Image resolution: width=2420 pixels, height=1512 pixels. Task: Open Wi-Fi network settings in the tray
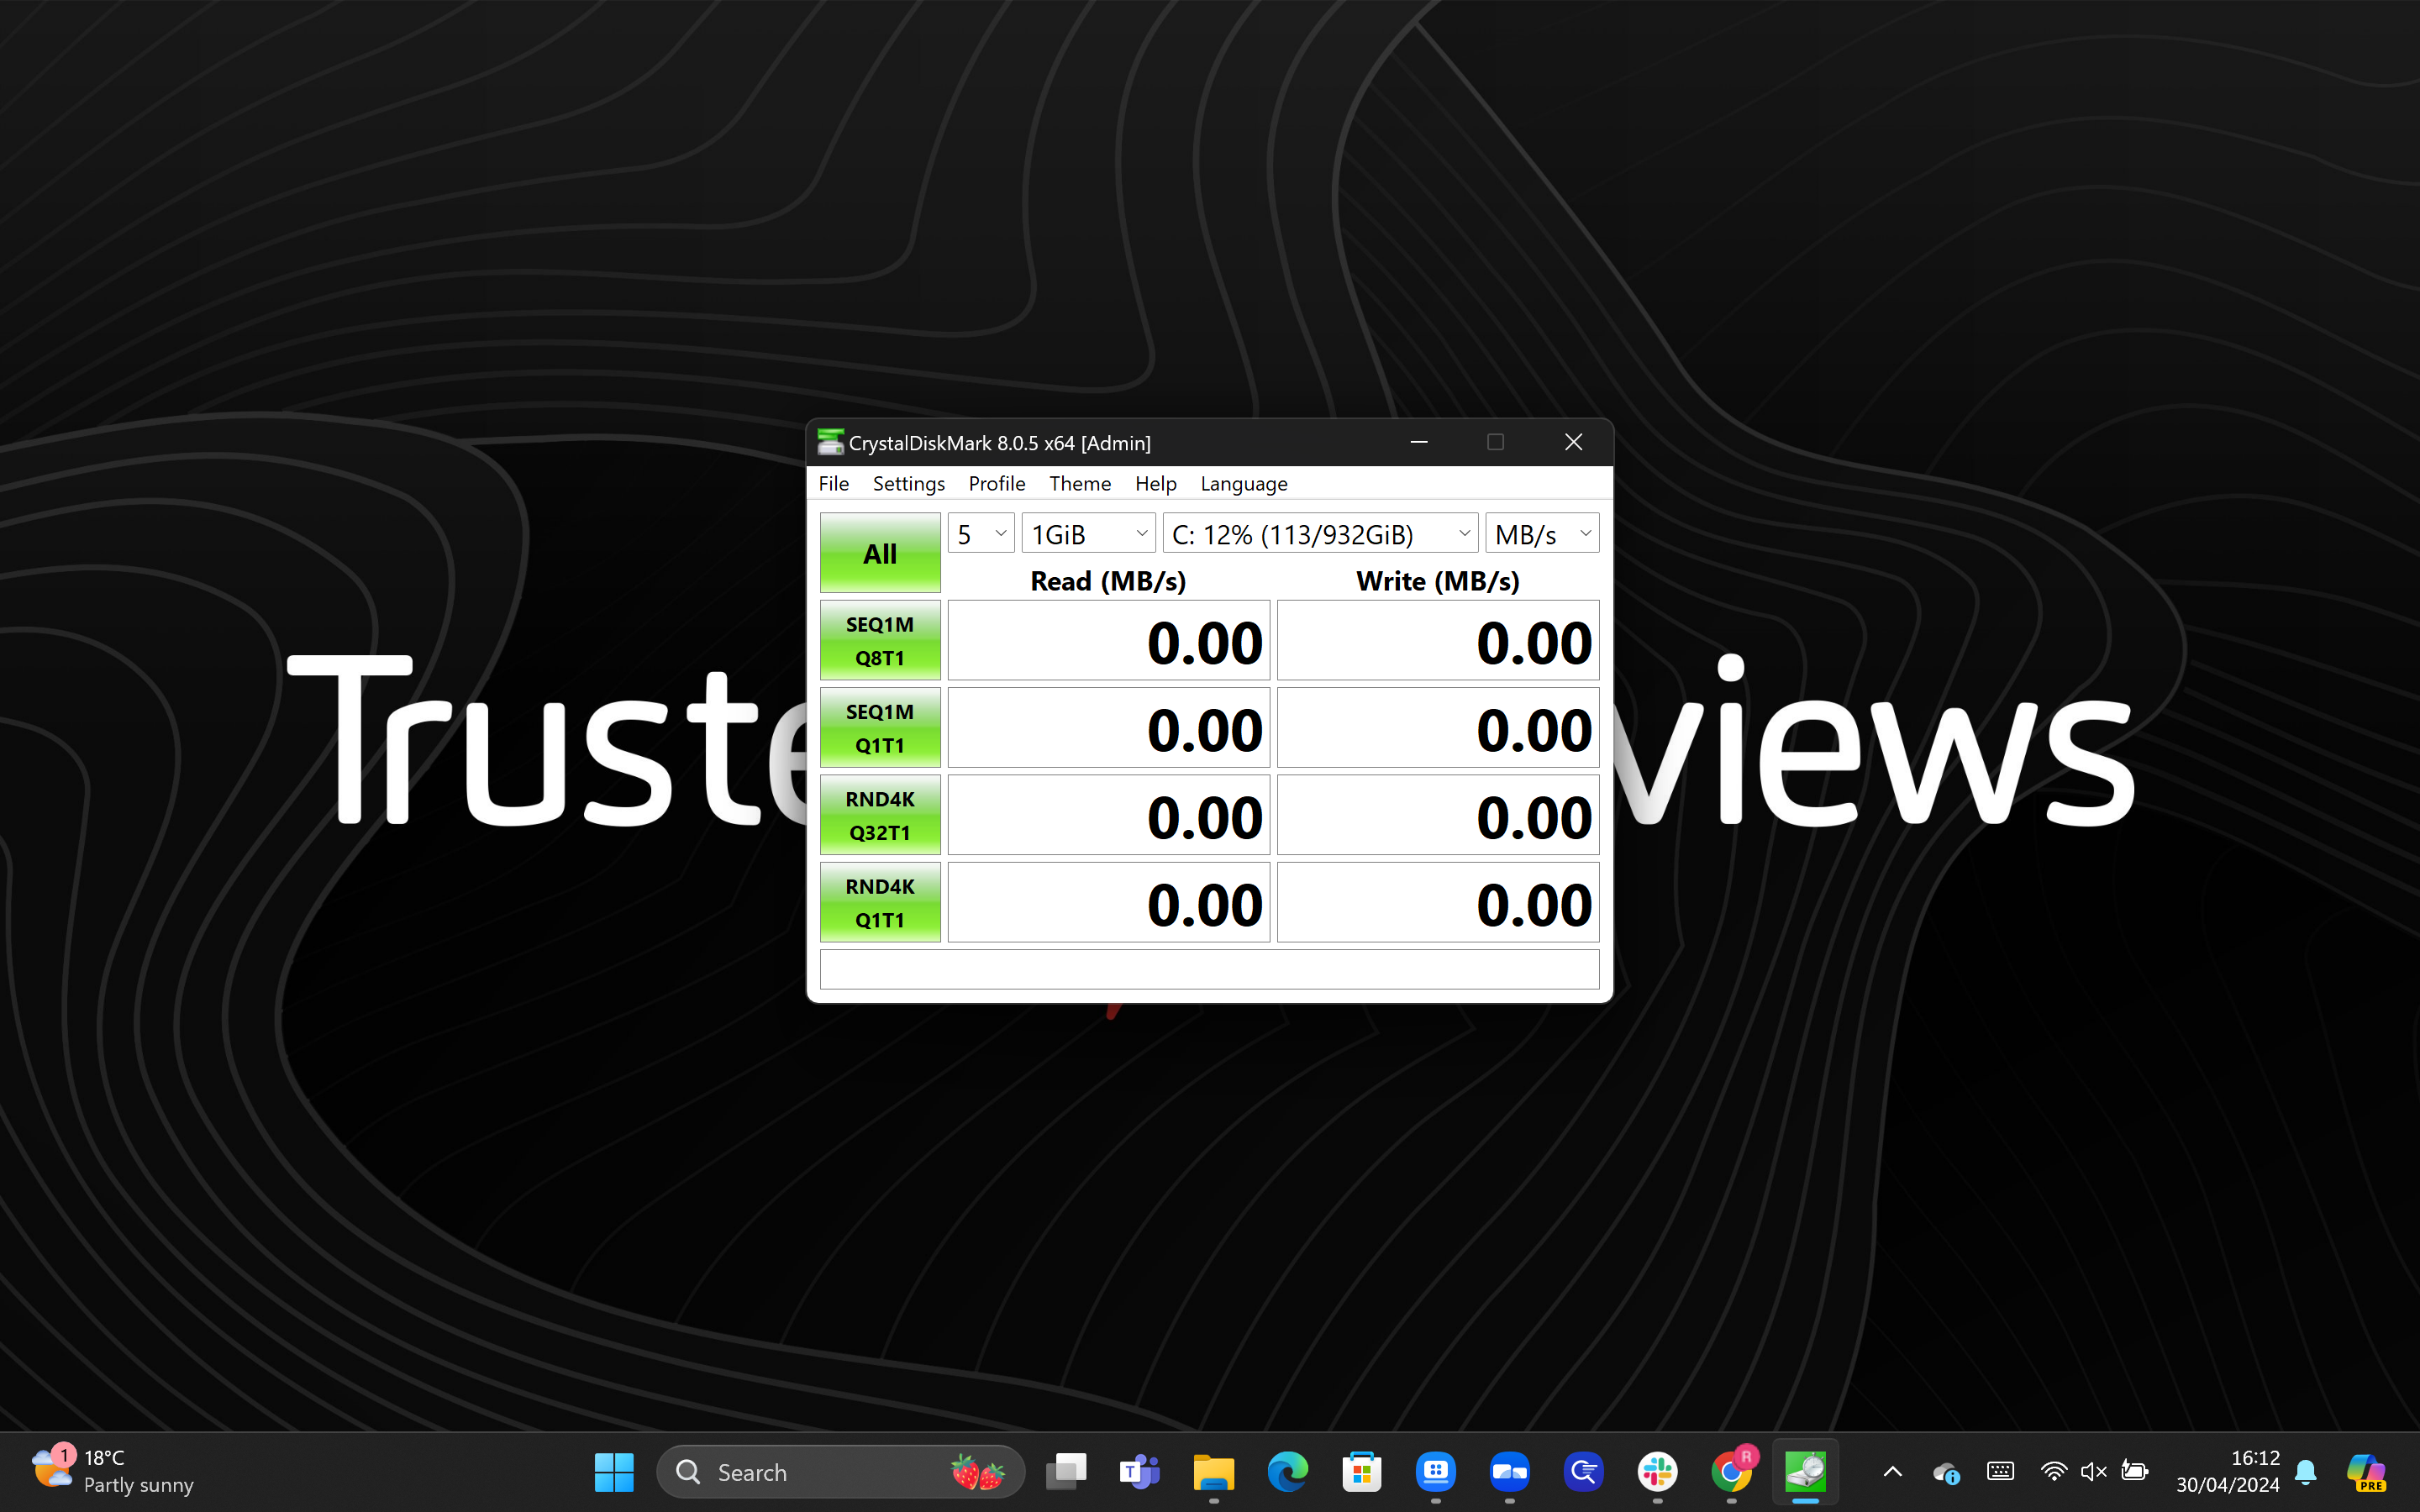(2054, 1472)
